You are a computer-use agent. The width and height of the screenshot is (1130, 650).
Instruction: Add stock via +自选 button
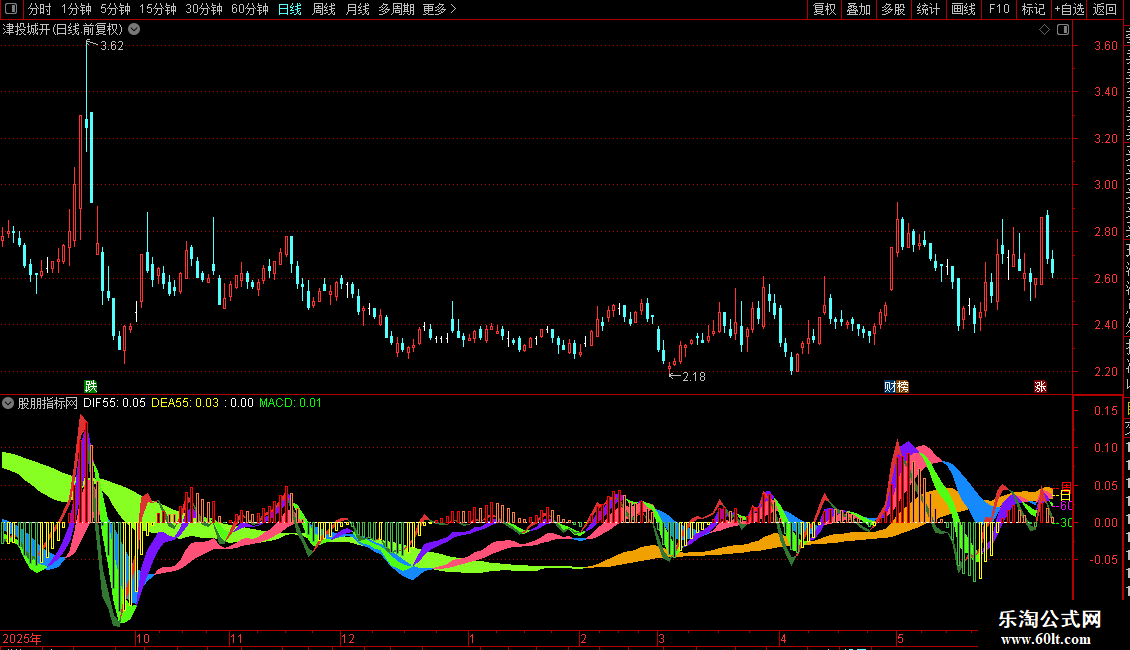click(1069, 9)
